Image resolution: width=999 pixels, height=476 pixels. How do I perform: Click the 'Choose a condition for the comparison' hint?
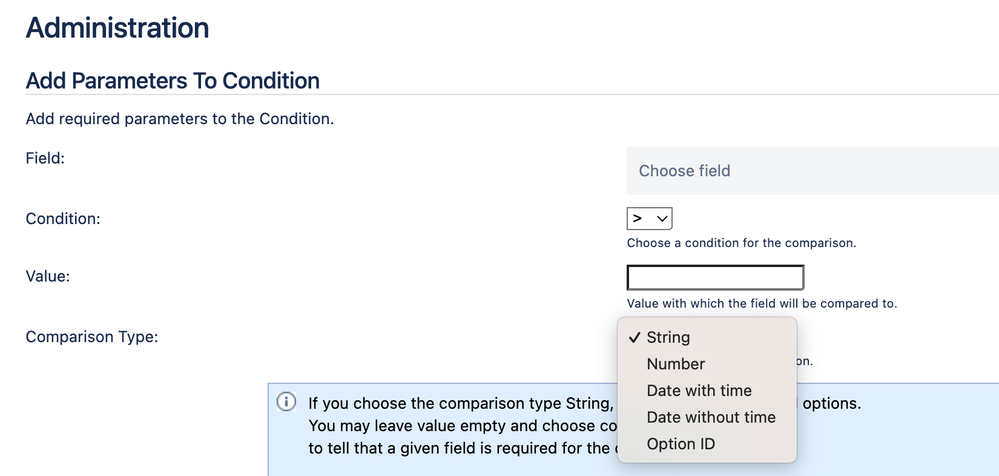click(x=741, y=243)
